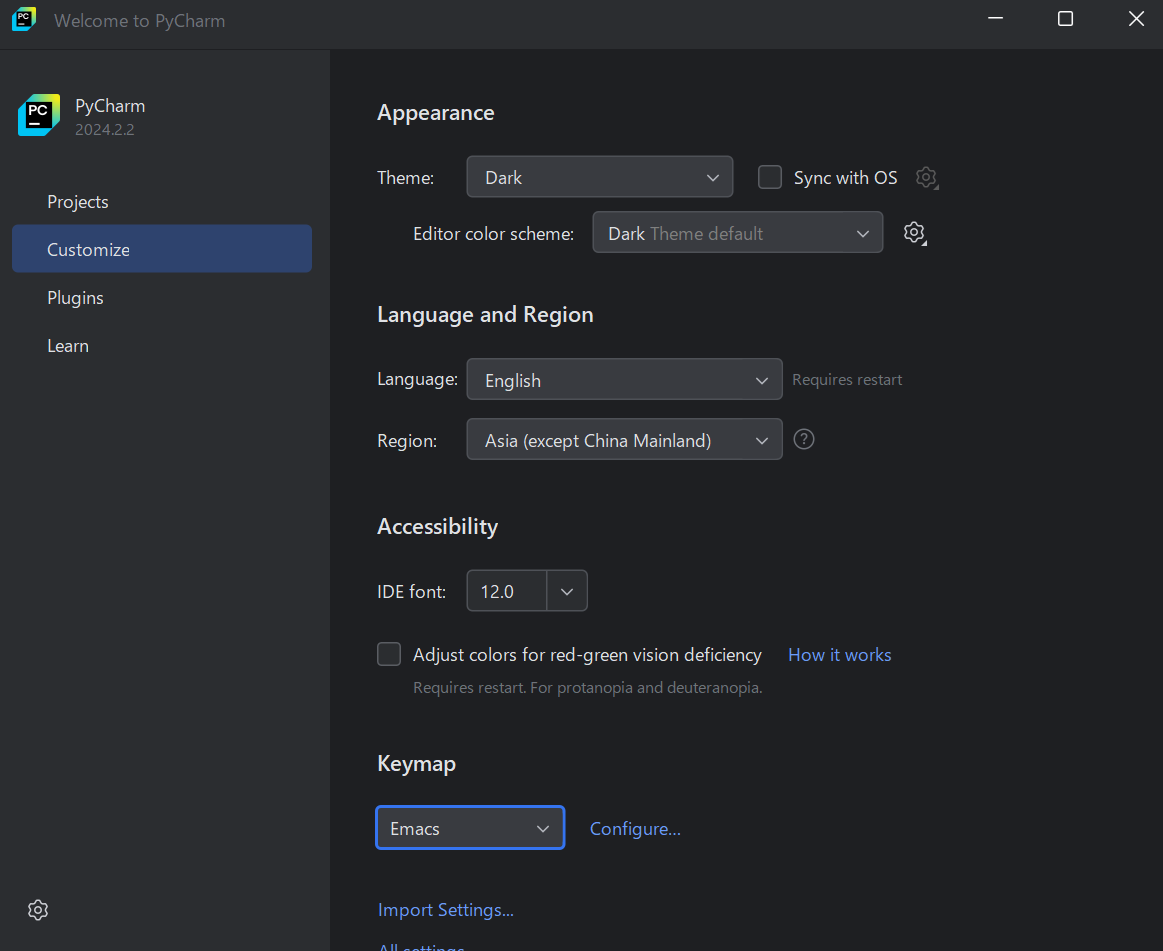Close the Welcome to PyCharm window

(x=1136, y=19)
